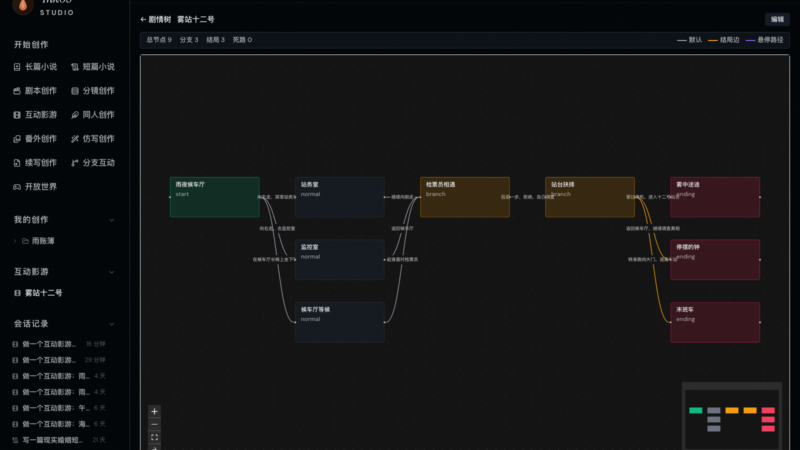This screenshot has width=800, height=450.
Task: Click the 结局 3 stat
Action: [x=215, y=40]
